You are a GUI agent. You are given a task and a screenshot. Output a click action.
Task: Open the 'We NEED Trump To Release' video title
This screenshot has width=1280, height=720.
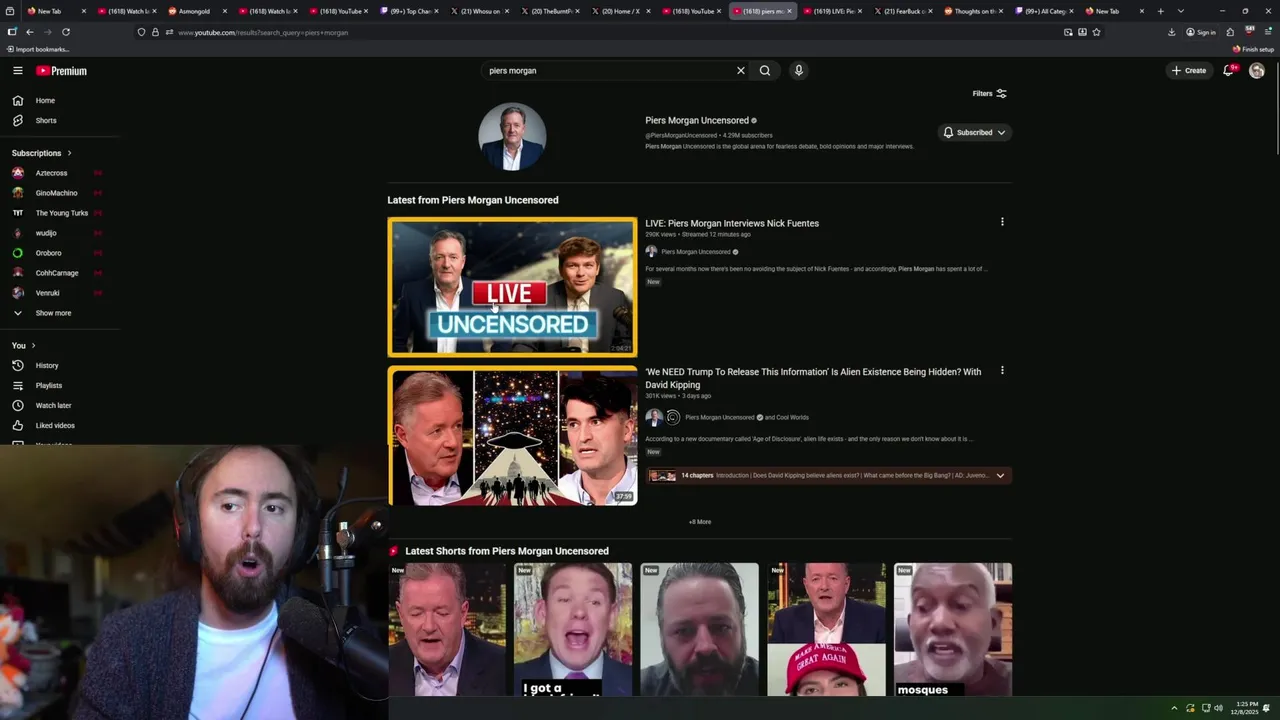pos(813,378)
